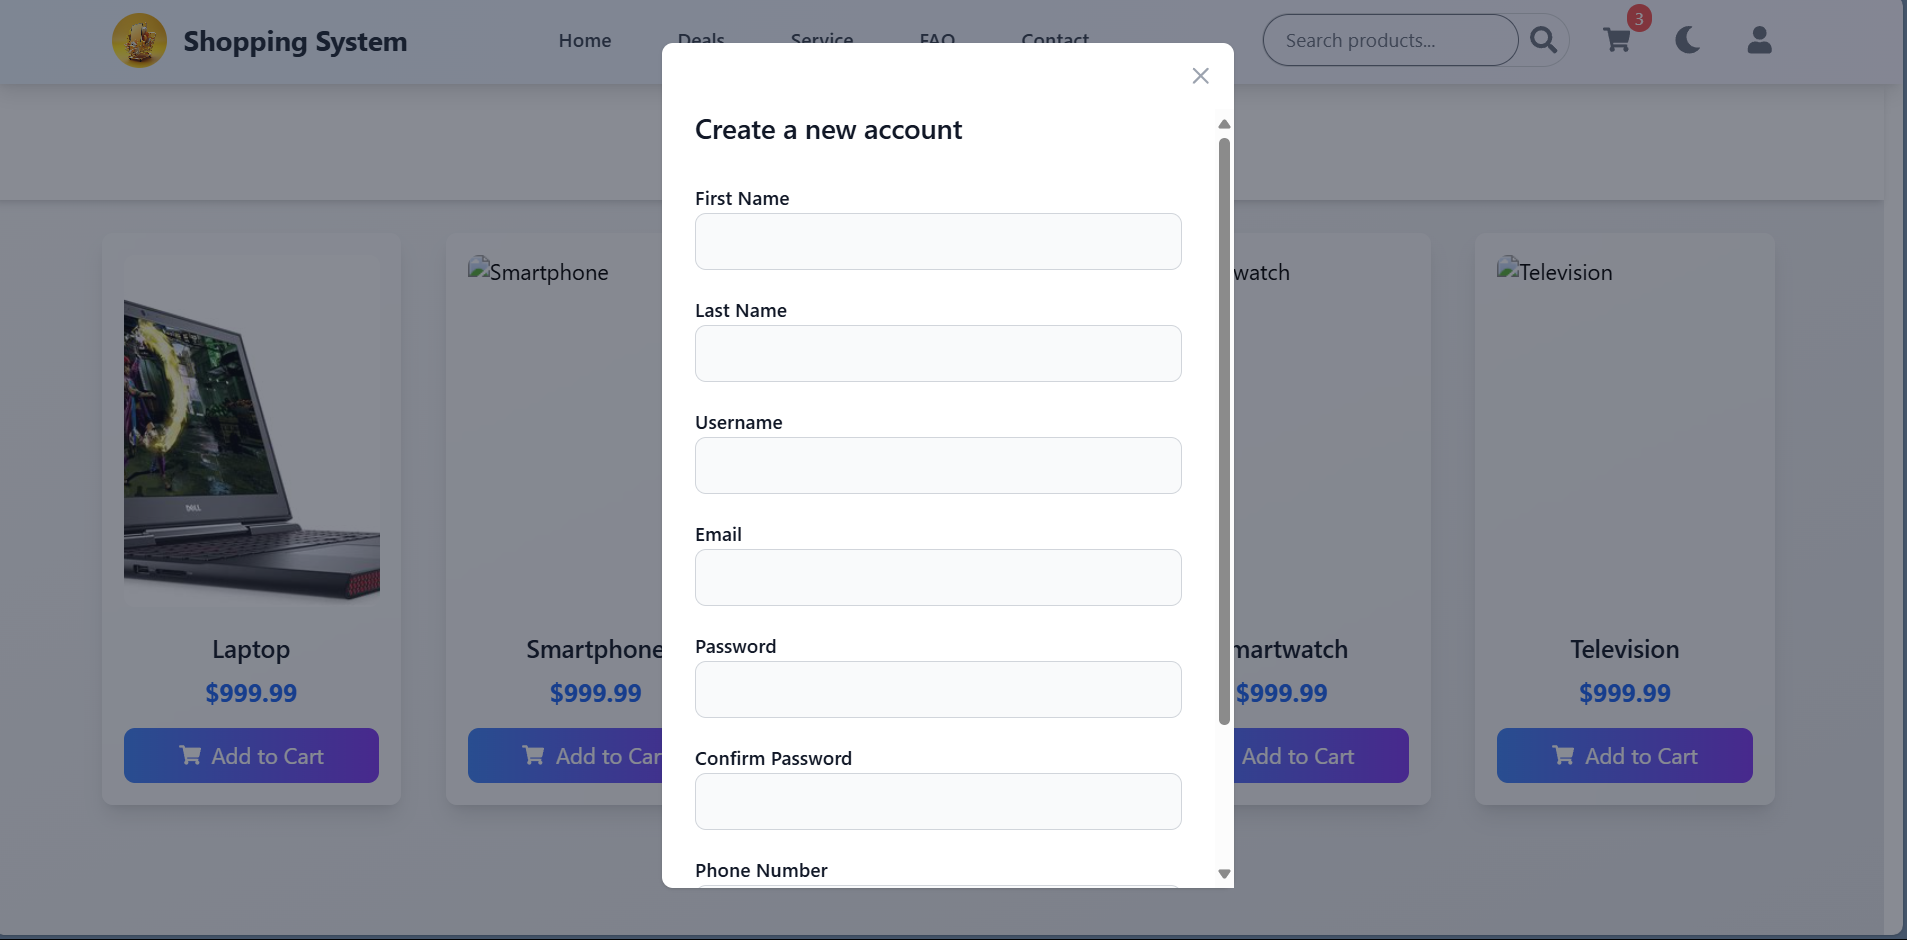Viewport: 1907px width, 940px height.
Task: Open the search with the magnifier icon
Action: [1543, 40]
